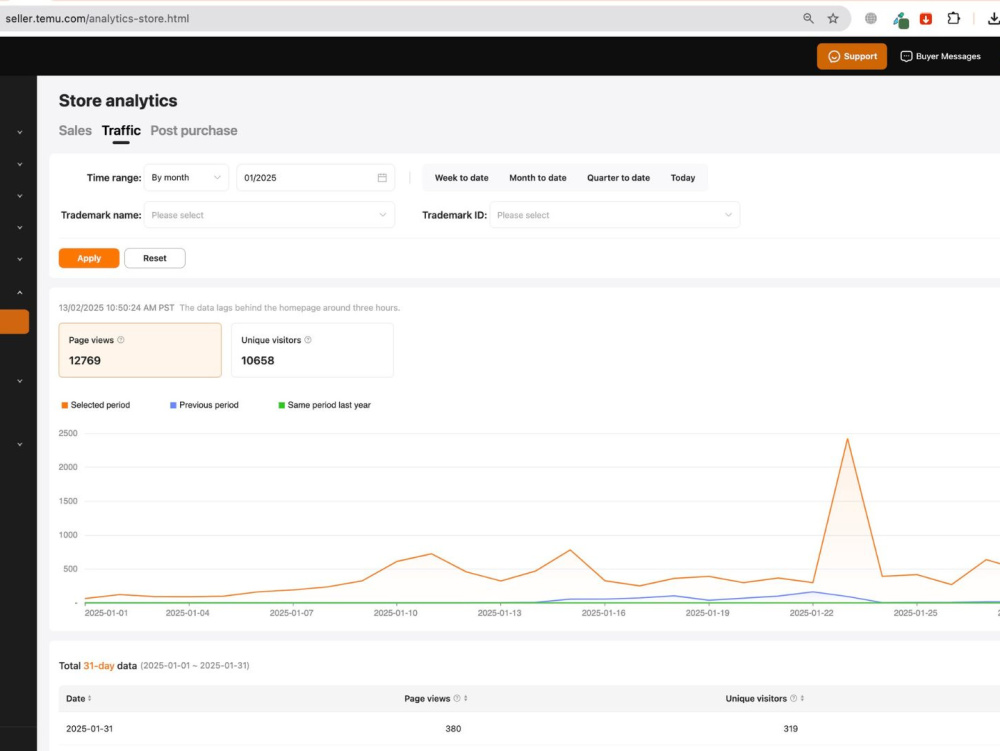Choose Month to date shortcut
Screen dimensions: 1000x751
tap(538, 178)
